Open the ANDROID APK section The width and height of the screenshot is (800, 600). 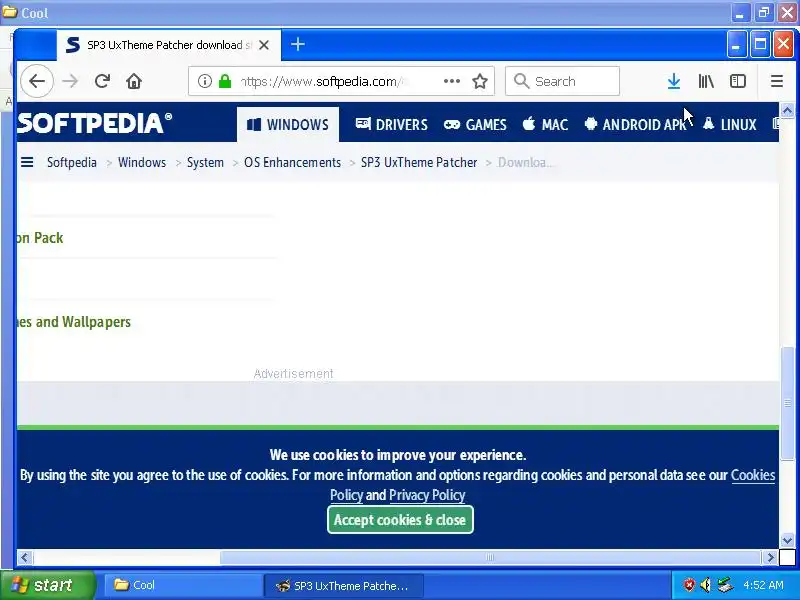[635, 124]
